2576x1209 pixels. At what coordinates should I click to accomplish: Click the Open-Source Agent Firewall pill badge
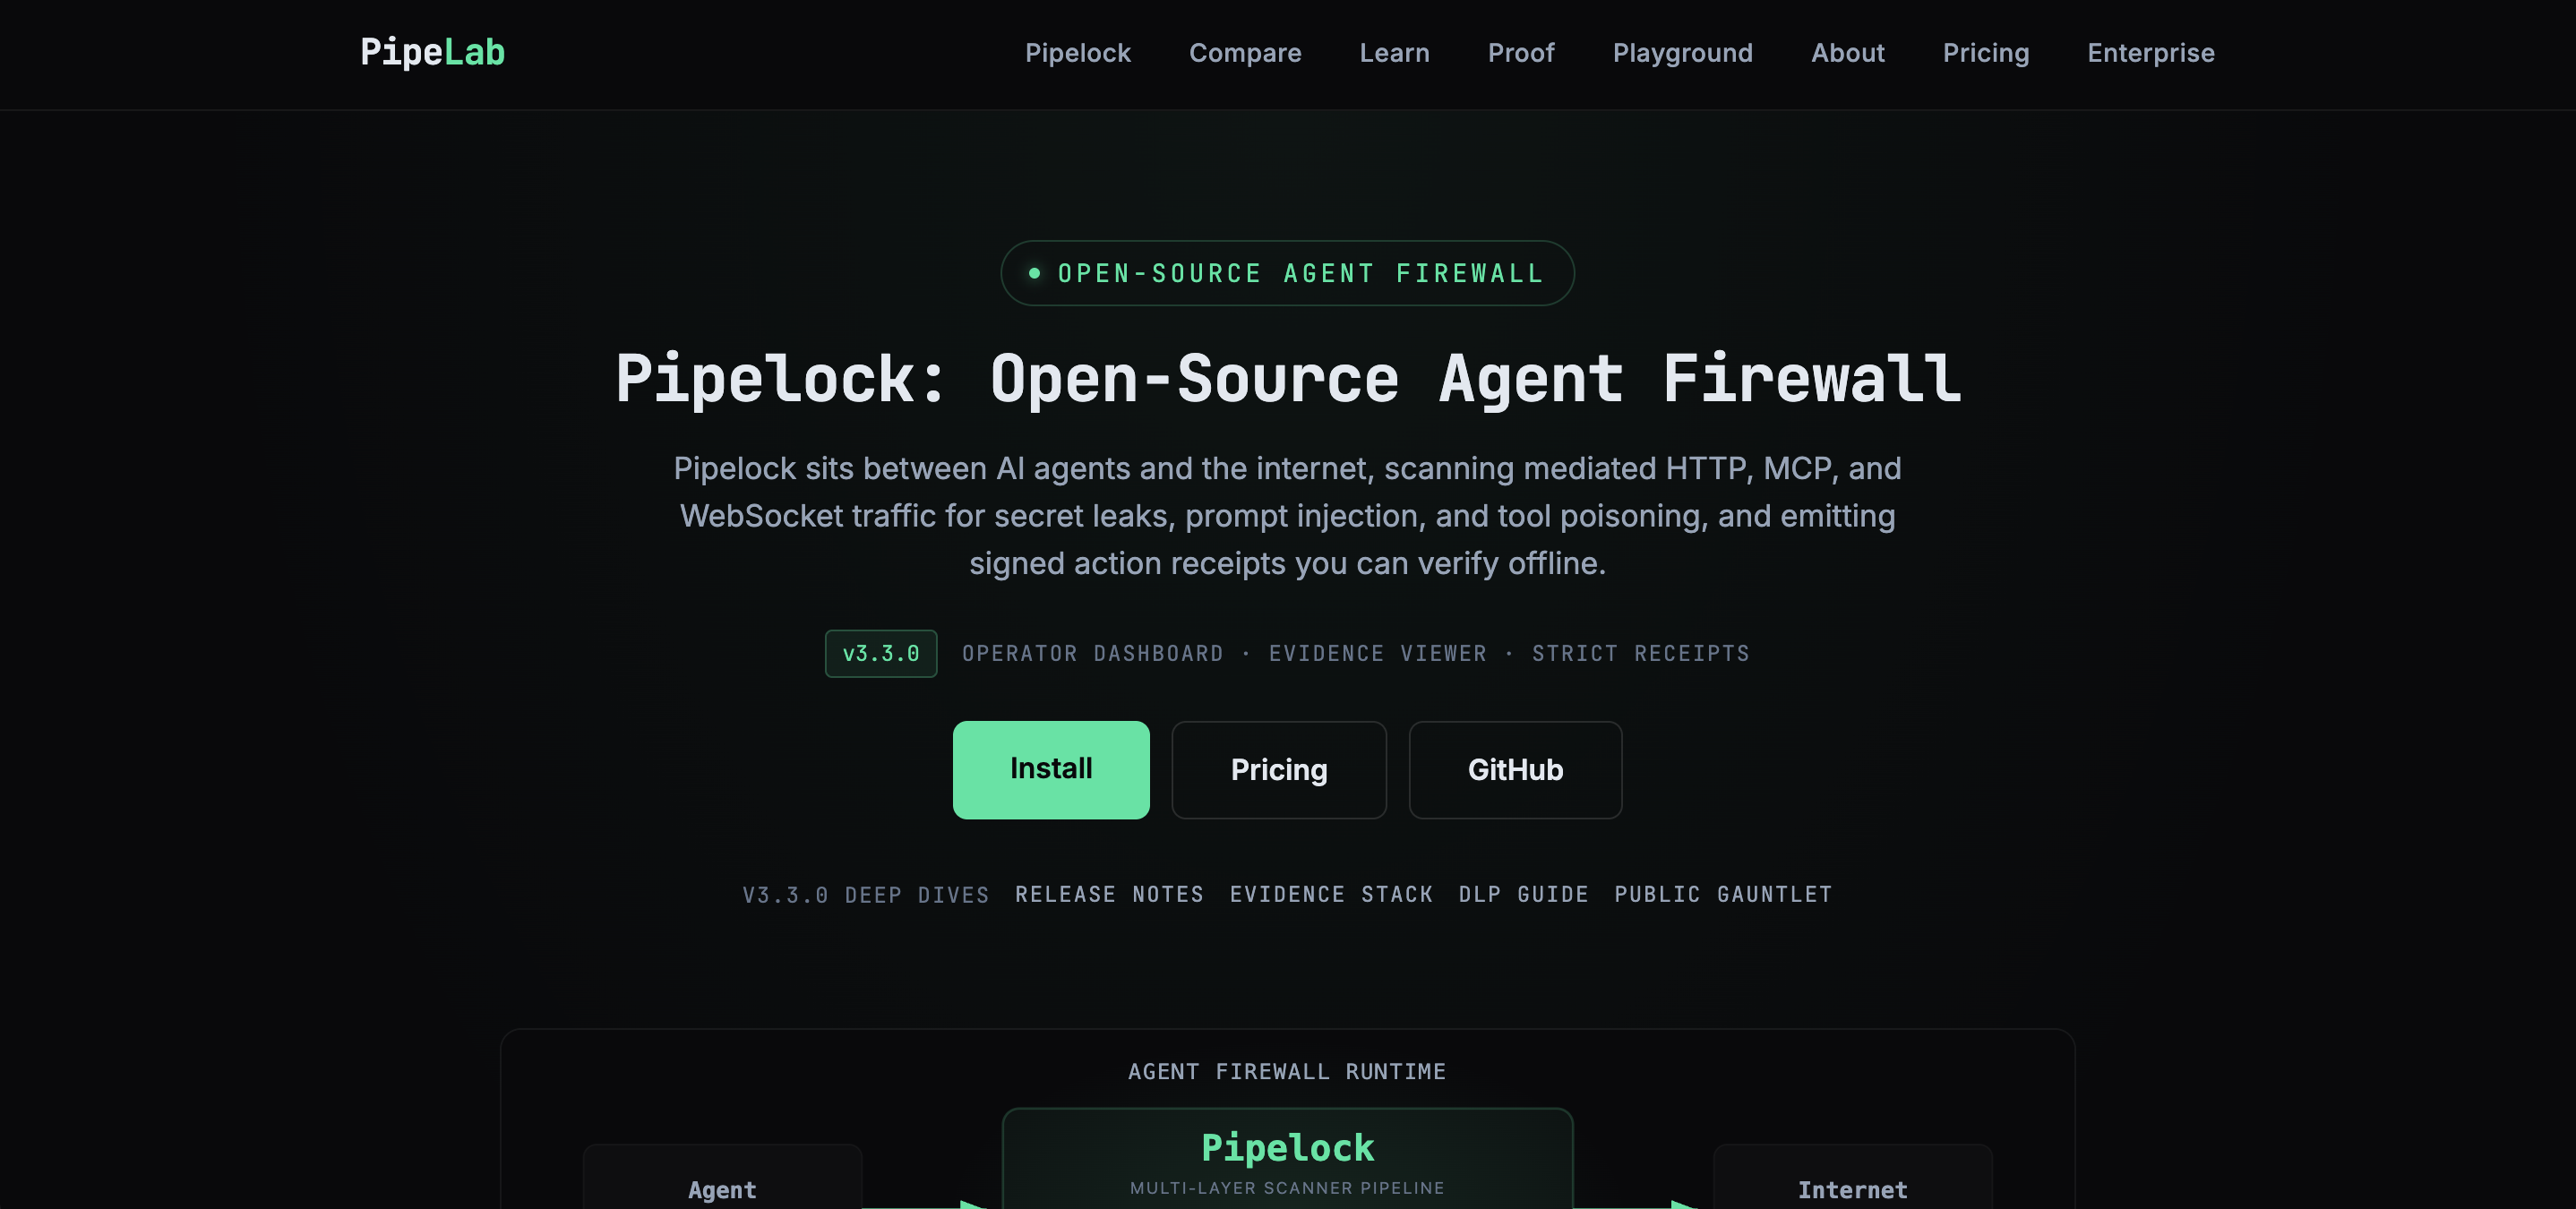(x=1287, y=273)
